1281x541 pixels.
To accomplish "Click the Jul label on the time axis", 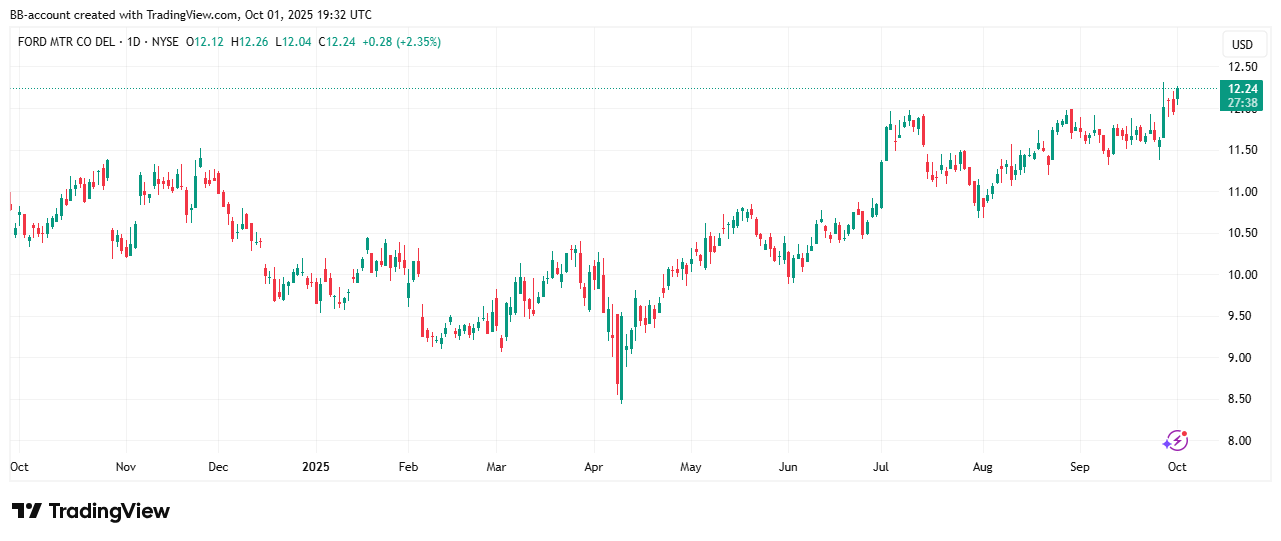I will (881, 467).
